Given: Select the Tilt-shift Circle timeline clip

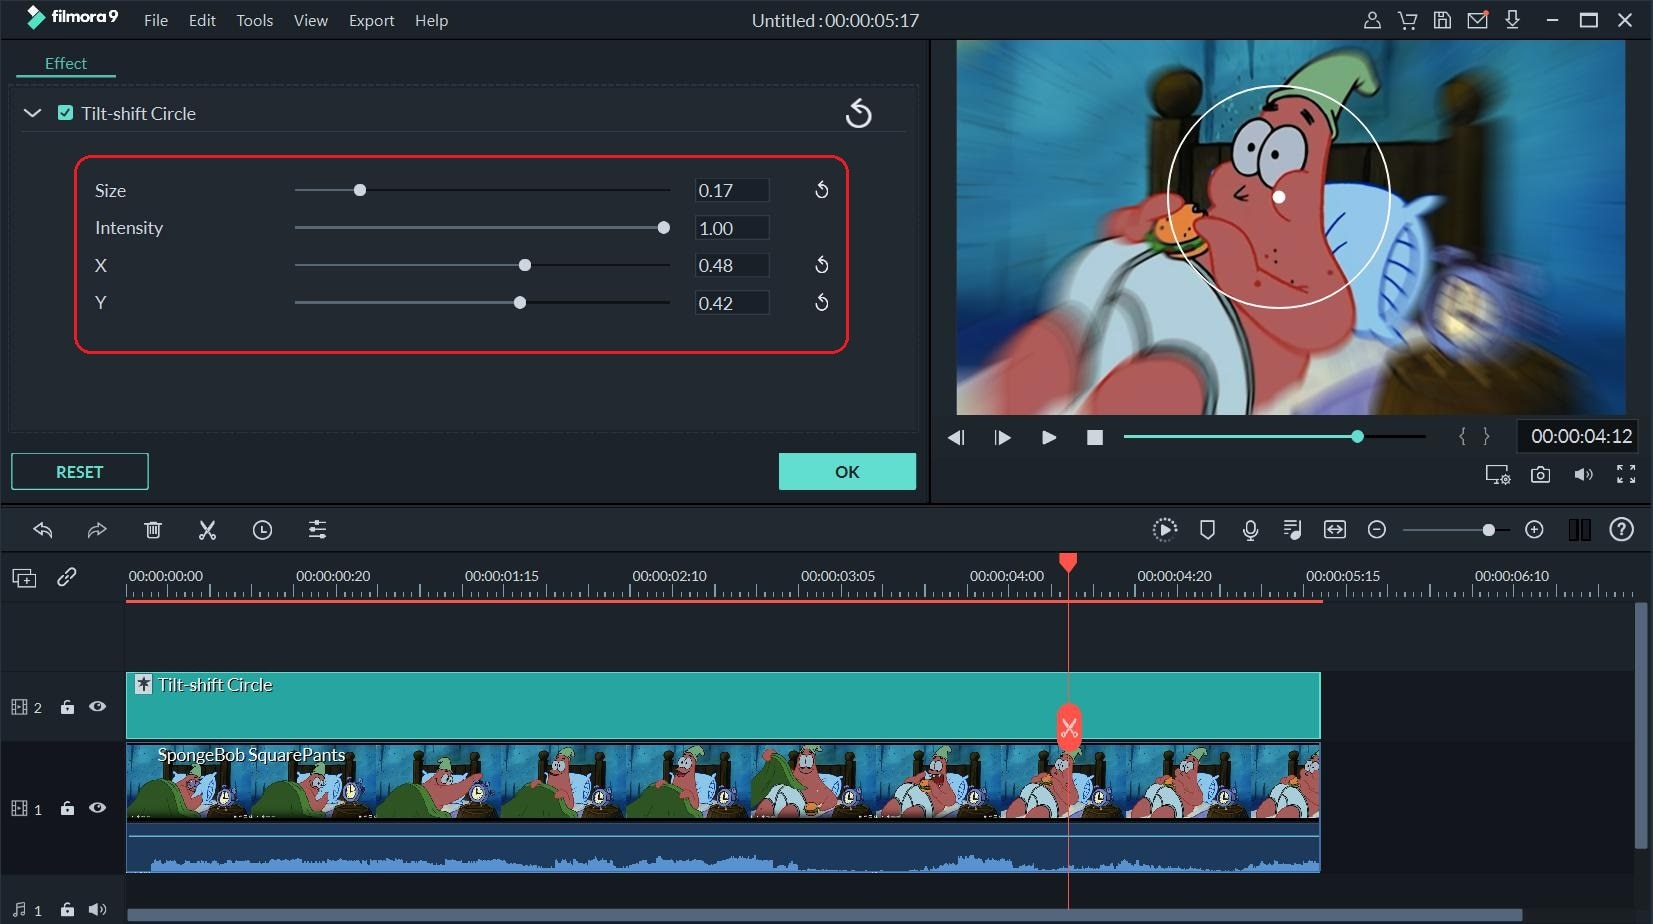Looking at the screenshot, I should click(x=723, y=705).
